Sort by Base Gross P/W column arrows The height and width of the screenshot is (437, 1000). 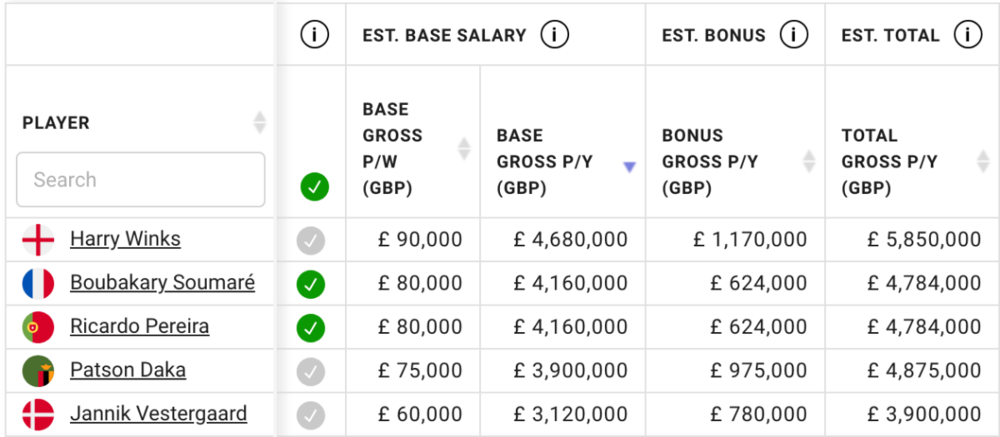[x=464, y=148]
